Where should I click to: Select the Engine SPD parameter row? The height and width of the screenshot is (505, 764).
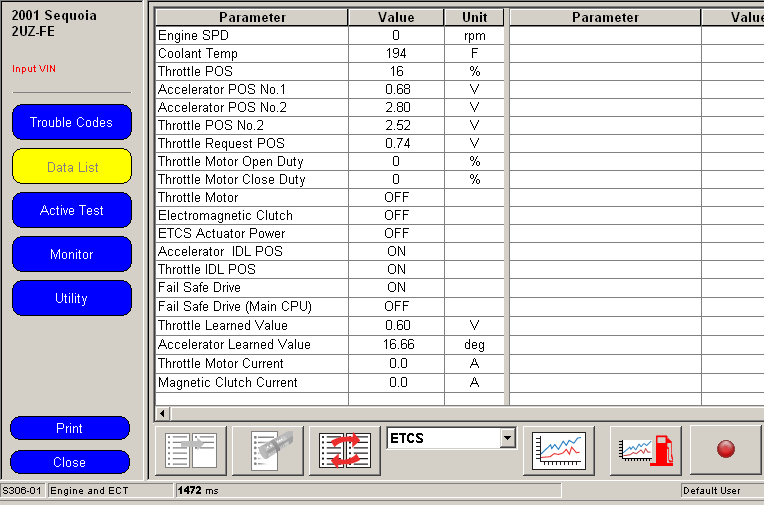[251, 35]
